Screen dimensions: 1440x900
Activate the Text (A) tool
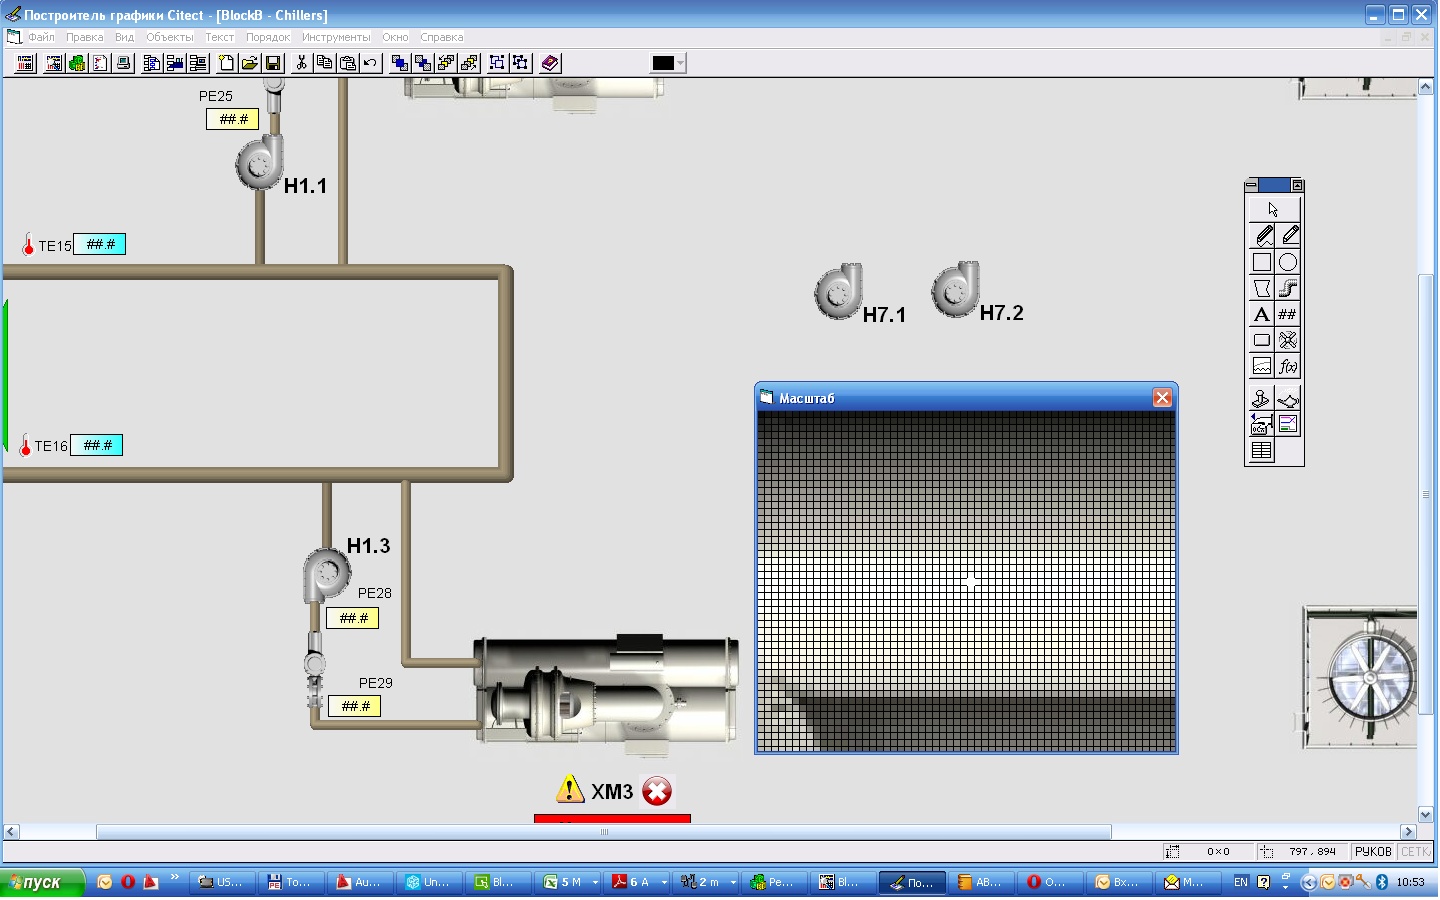coord(1262,314)
